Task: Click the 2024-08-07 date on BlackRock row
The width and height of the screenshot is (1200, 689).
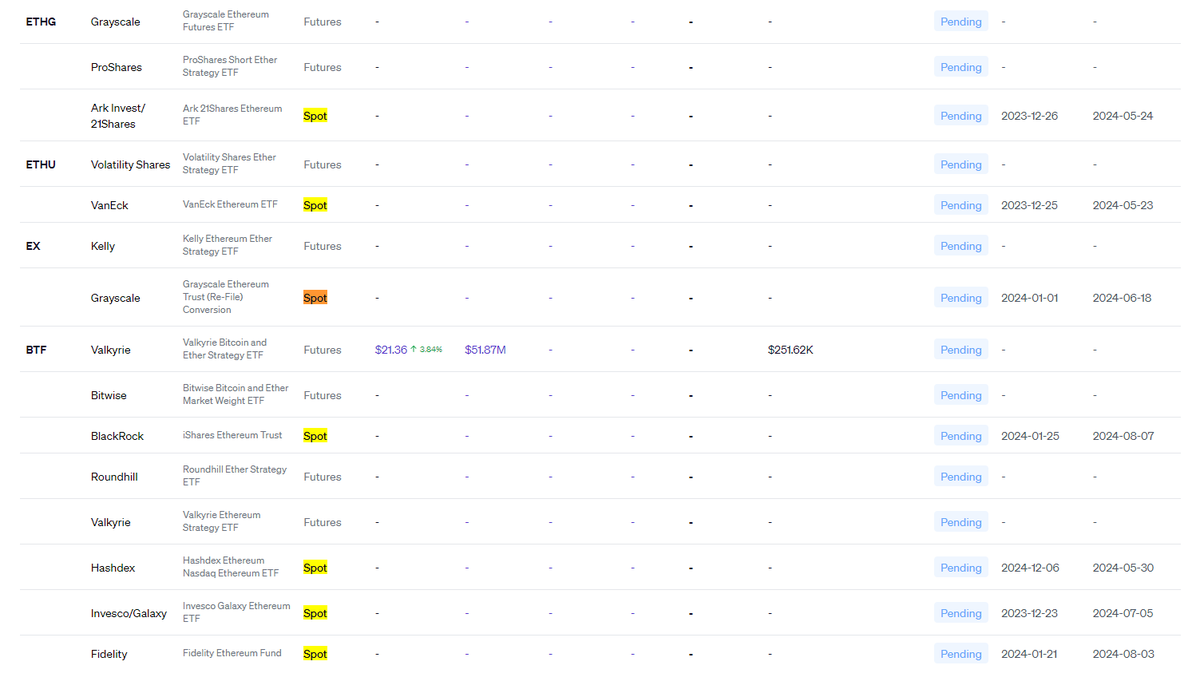Action: [x=1122, y=435]
